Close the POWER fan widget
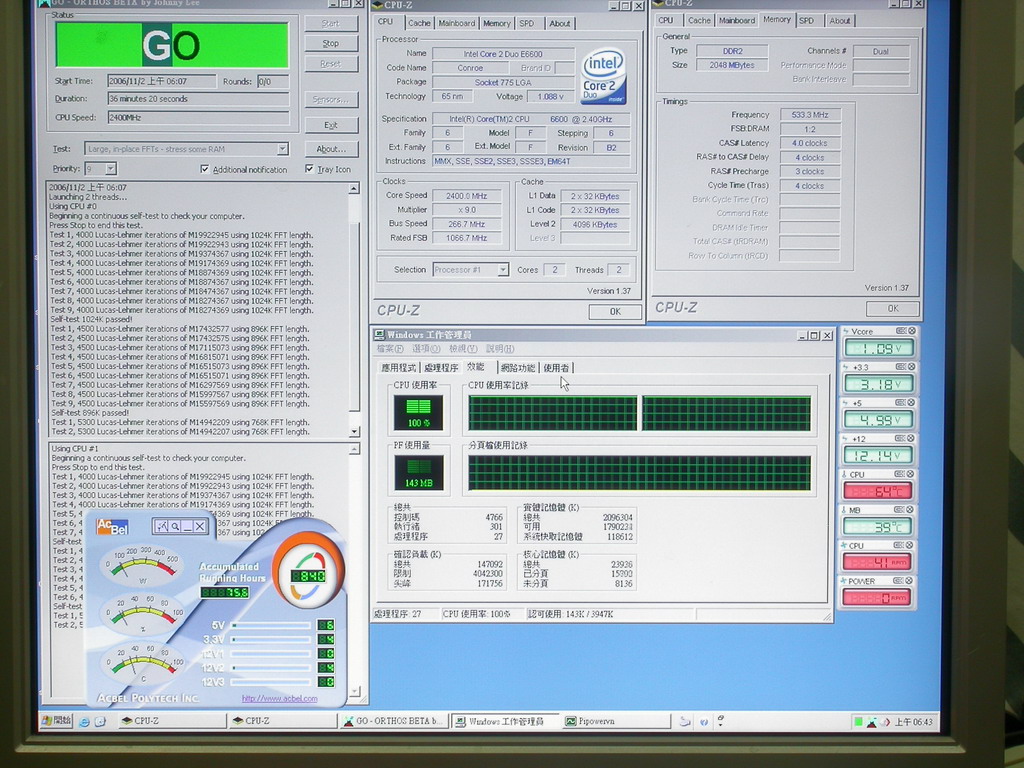Image resolution: width=1024 pixels, height=768 pixels. (910, 581)
